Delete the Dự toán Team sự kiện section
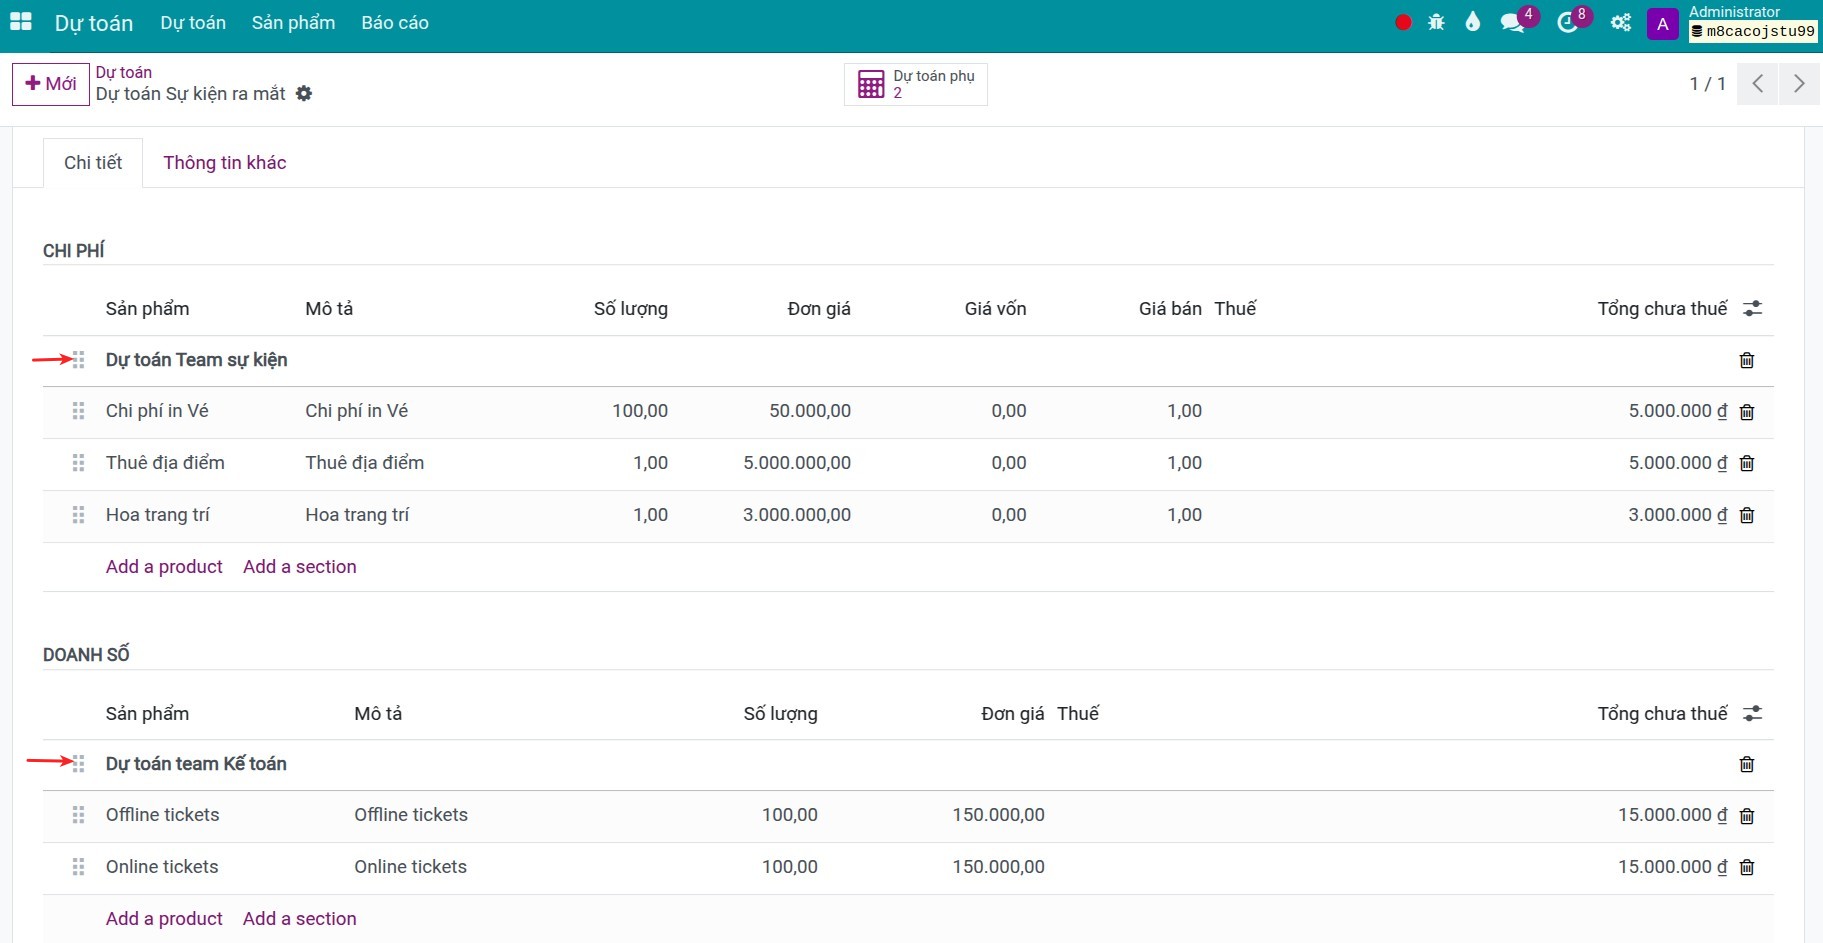The image size is (1823, 943). click(1747, 360)
